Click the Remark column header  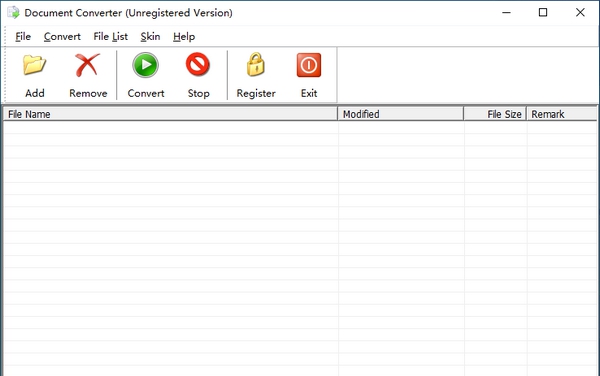562,114
